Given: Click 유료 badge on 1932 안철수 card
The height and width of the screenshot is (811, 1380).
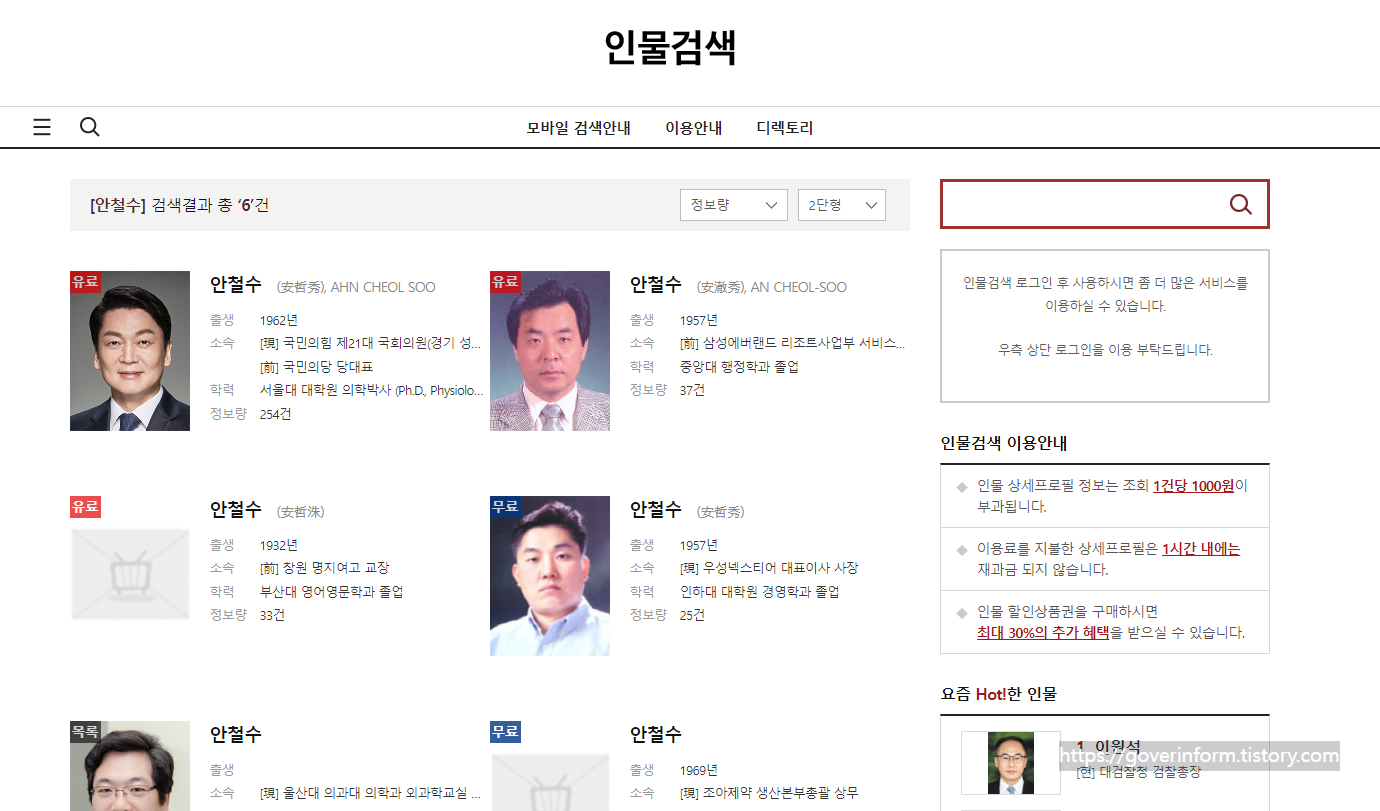Looking at the screenshot, I should (x=85, y=507).
